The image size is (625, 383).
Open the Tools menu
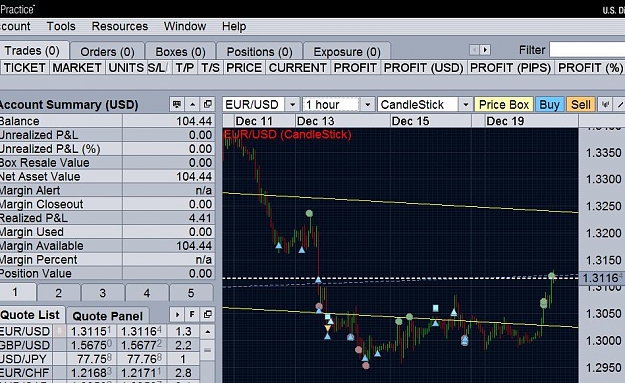click(61, 26)
